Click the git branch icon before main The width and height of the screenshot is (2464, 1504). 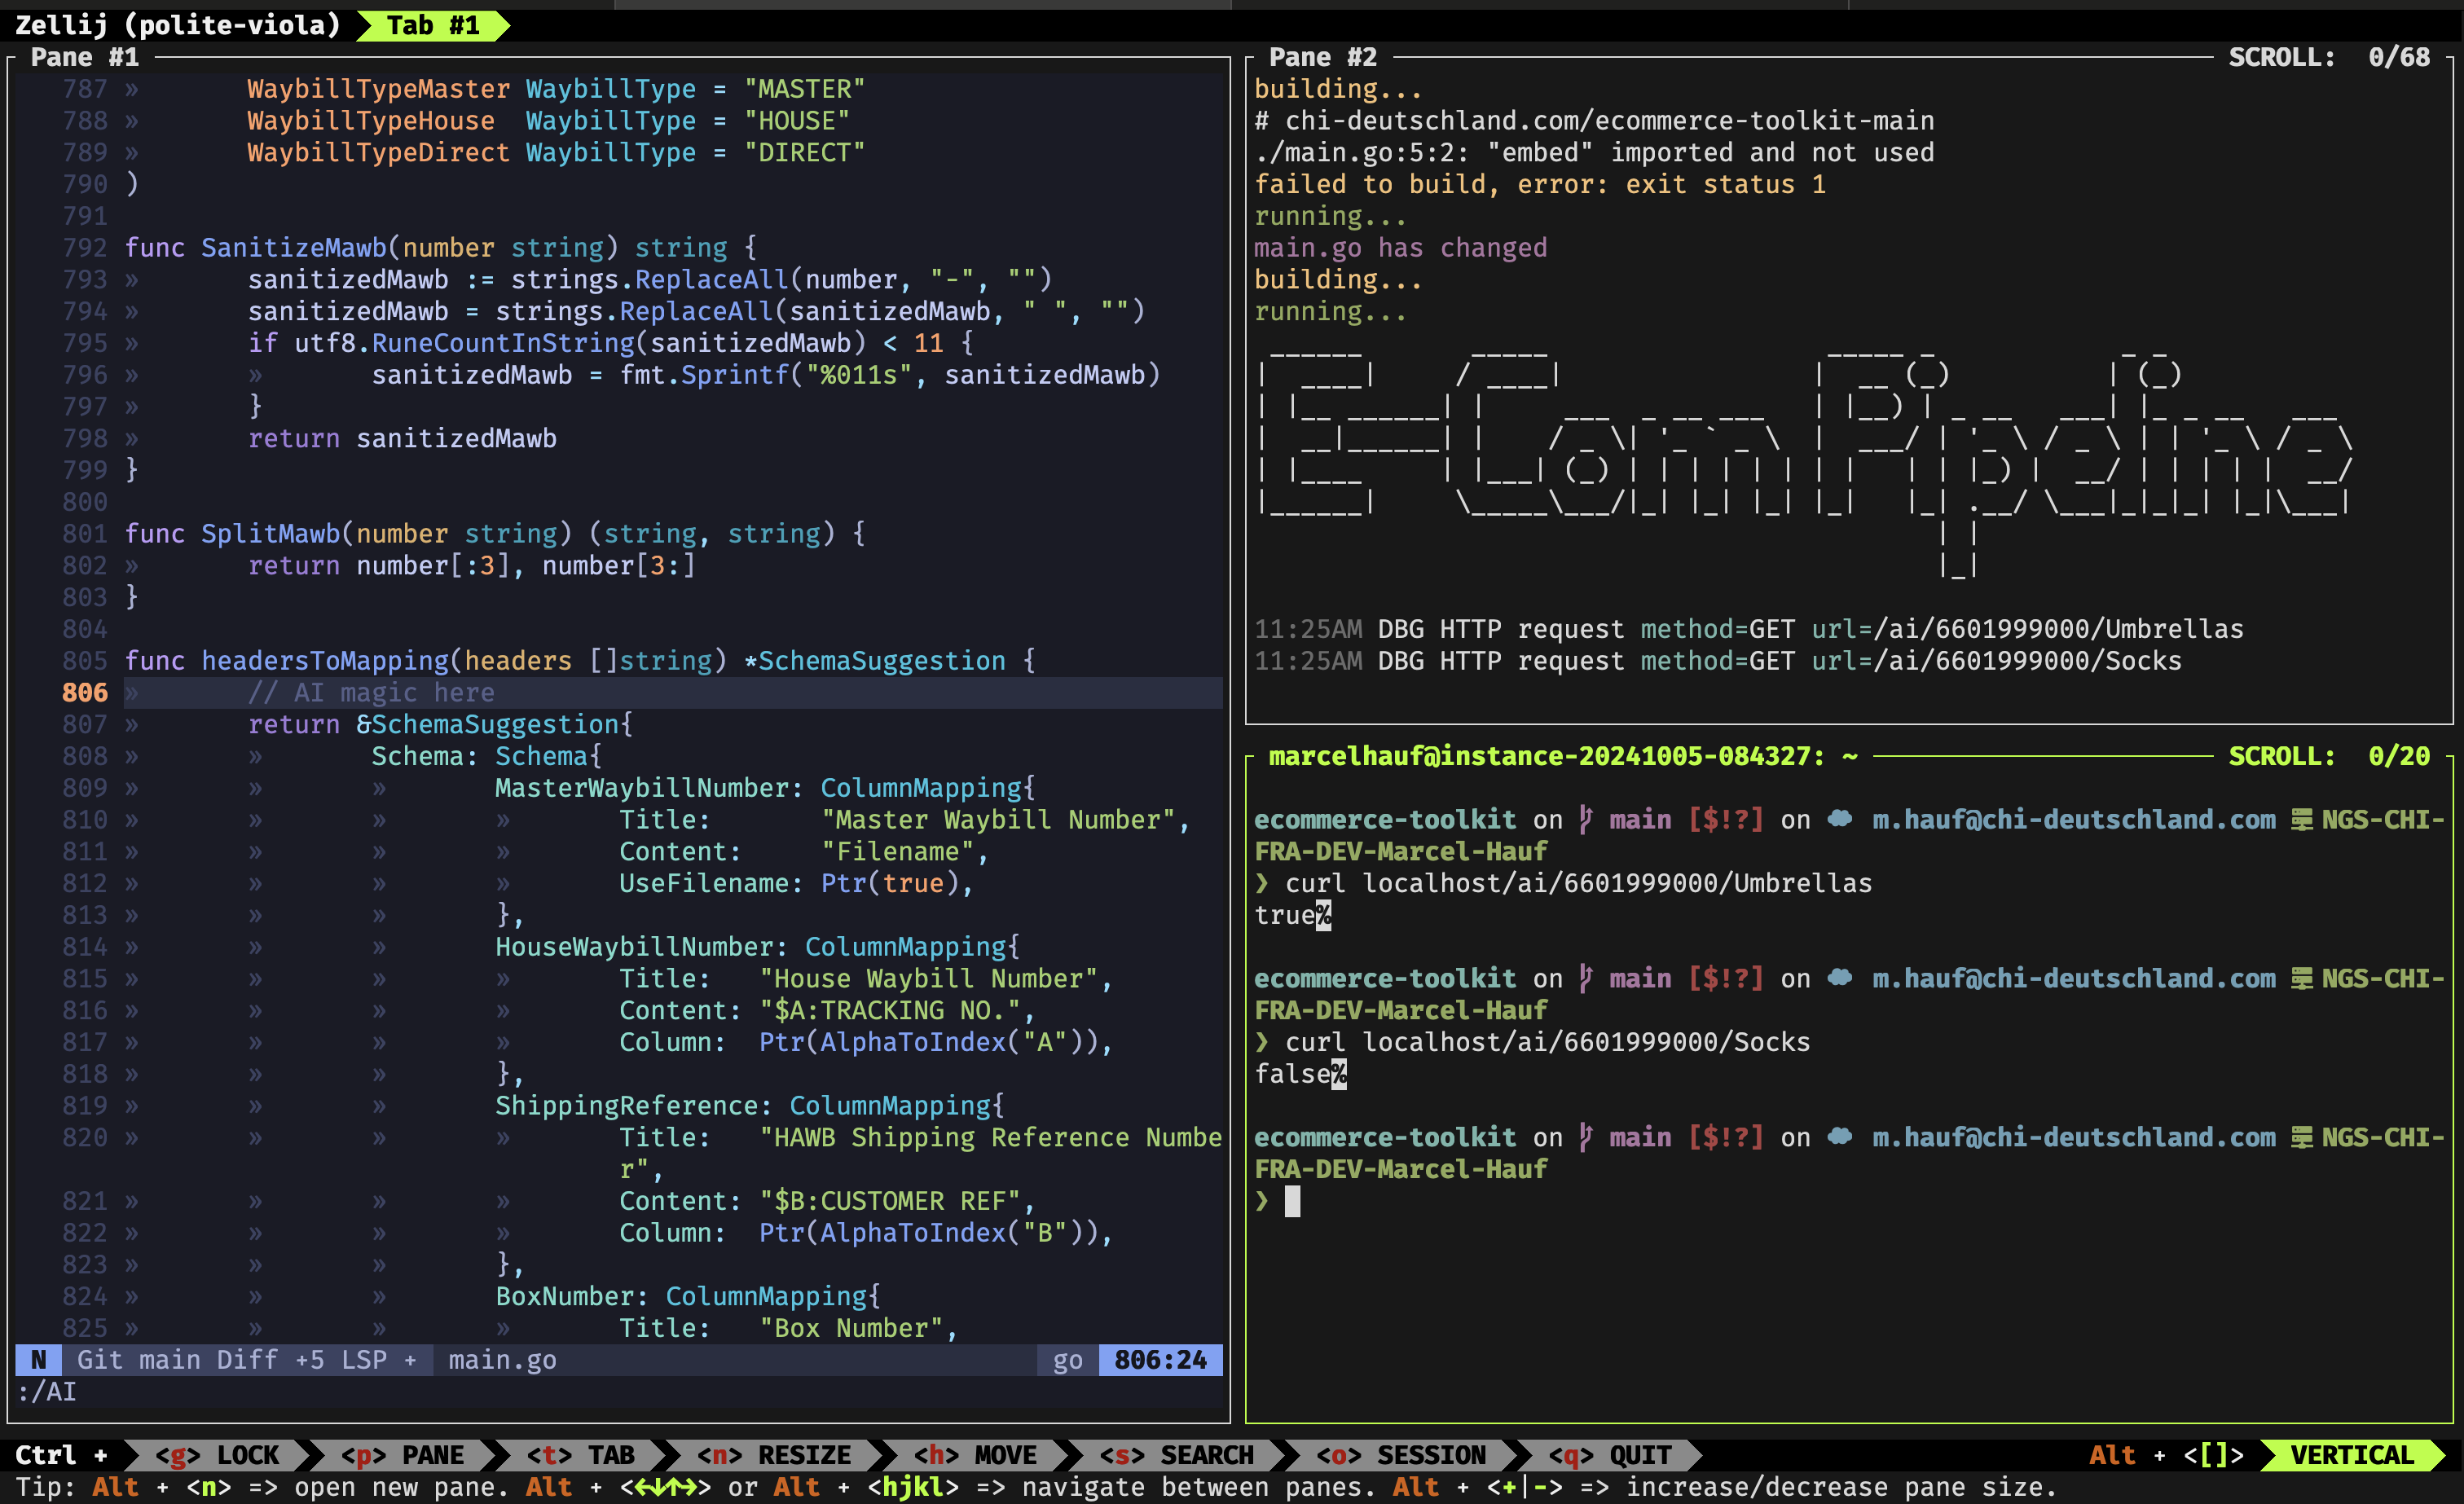(x=1586, y=820)
